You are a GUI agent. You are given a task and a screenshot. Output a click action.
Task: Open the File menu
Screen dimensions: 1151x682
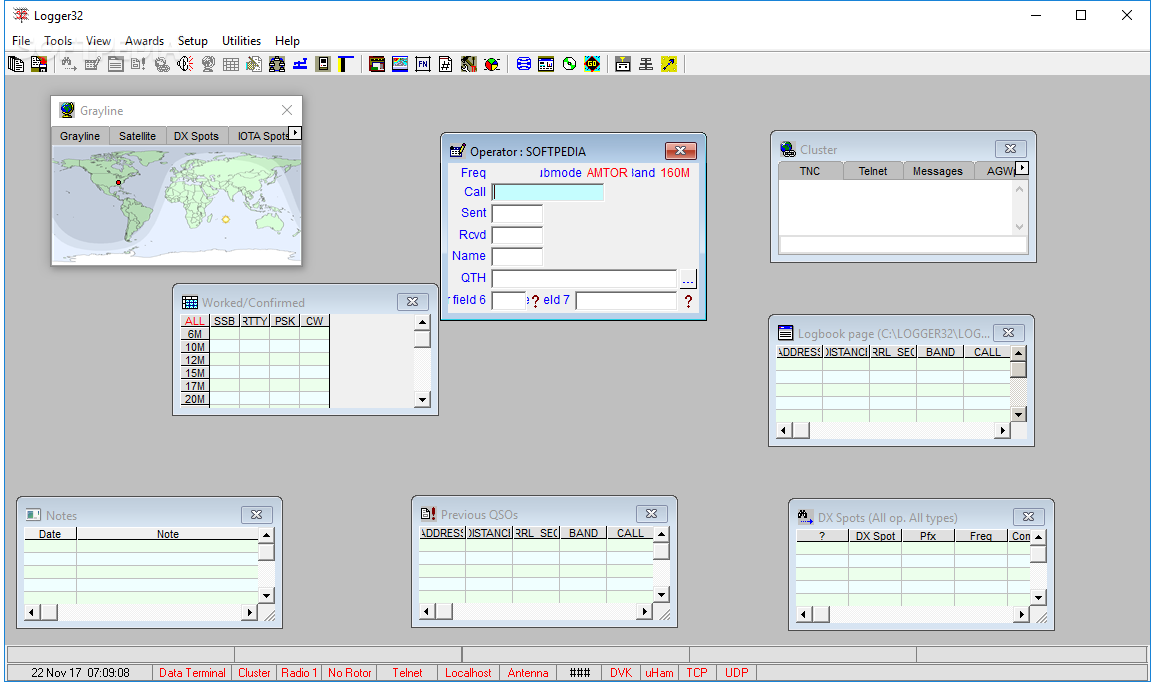point(21,41)
